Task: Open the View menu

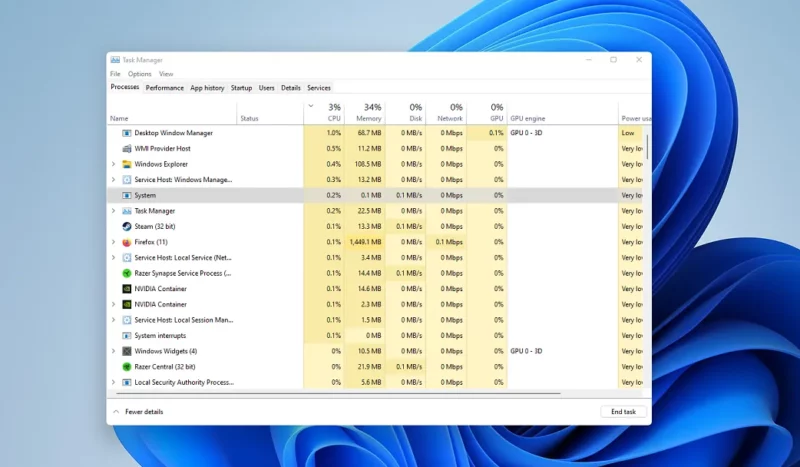Action: pos(166,74)
